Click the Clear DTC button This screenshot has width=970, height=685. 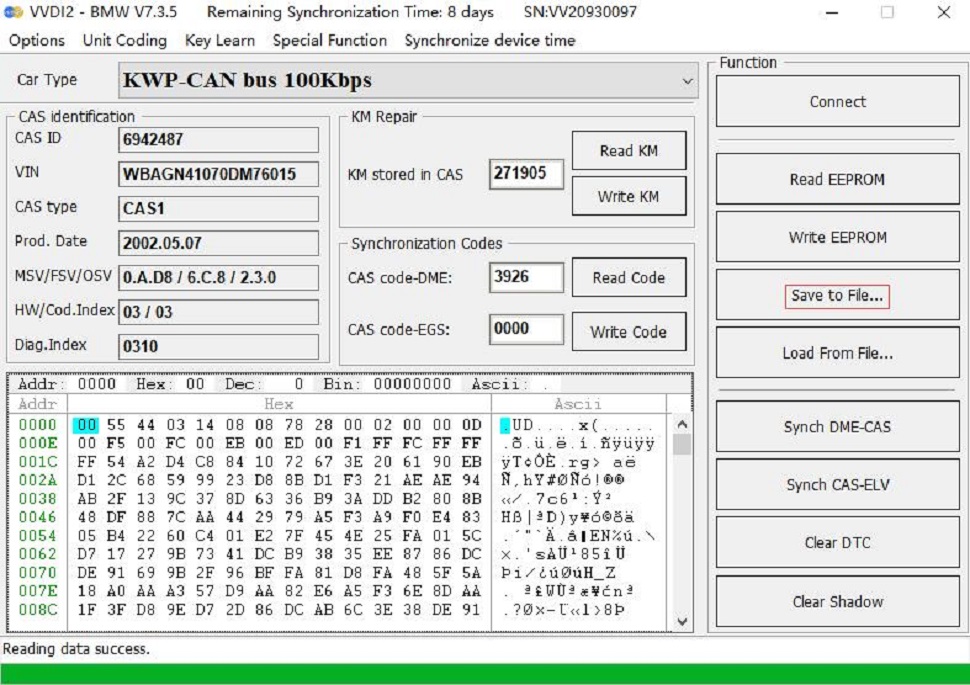coord(837,544)
